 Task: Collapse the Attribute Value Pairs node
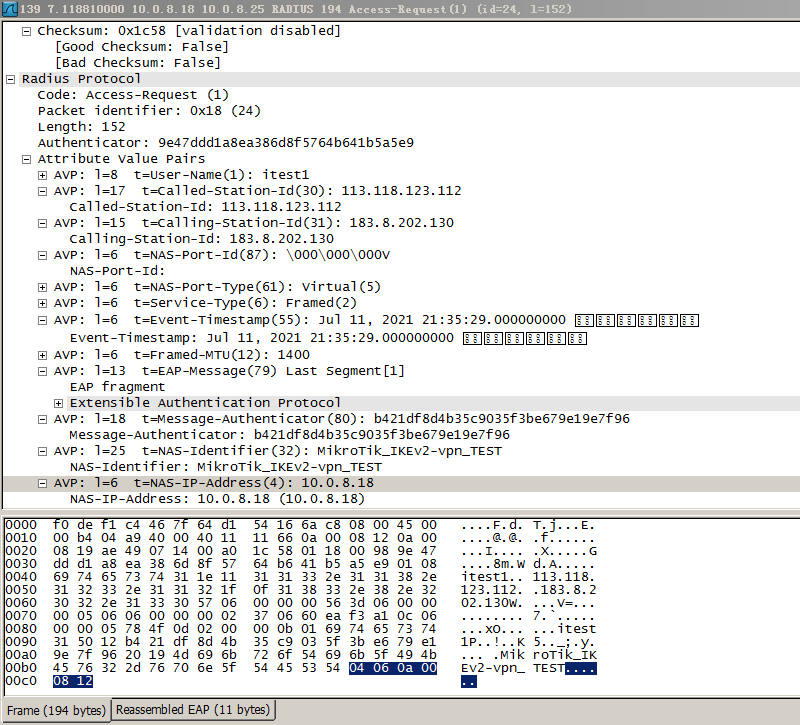[27, 160]
